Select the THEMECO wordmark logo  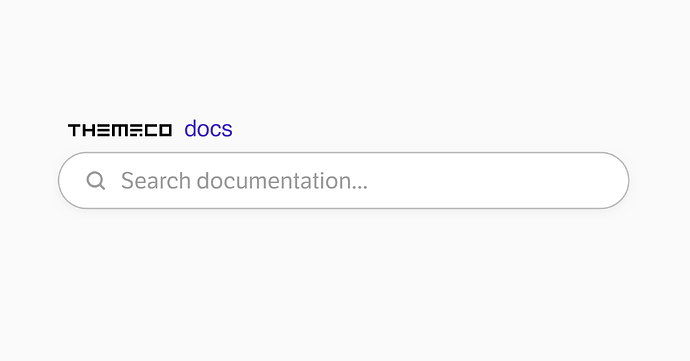120,130
